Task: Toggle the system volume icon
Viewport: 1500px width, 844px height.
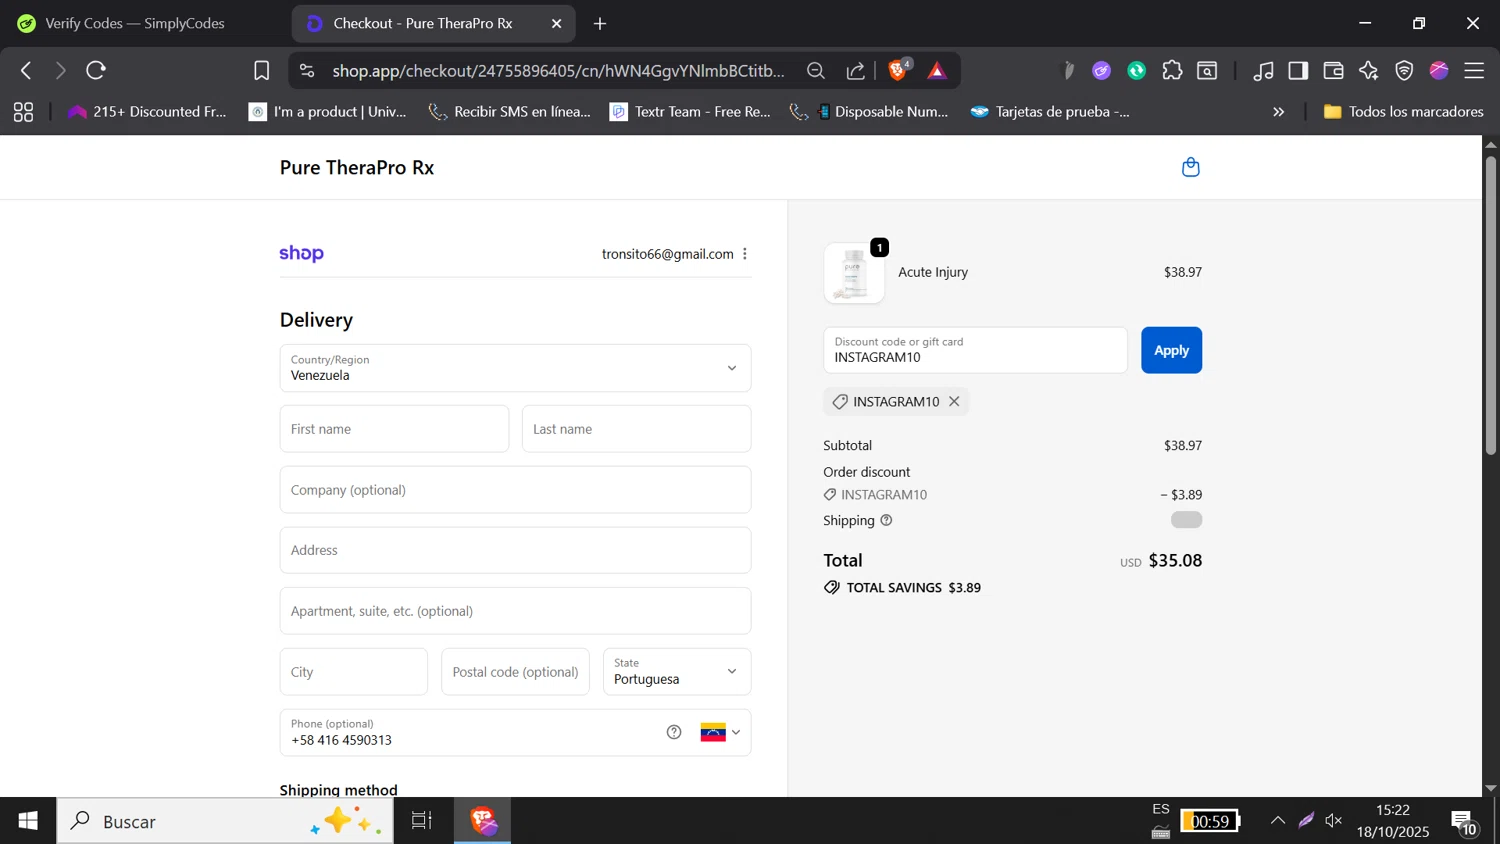Action: [x=1334, y=821]
